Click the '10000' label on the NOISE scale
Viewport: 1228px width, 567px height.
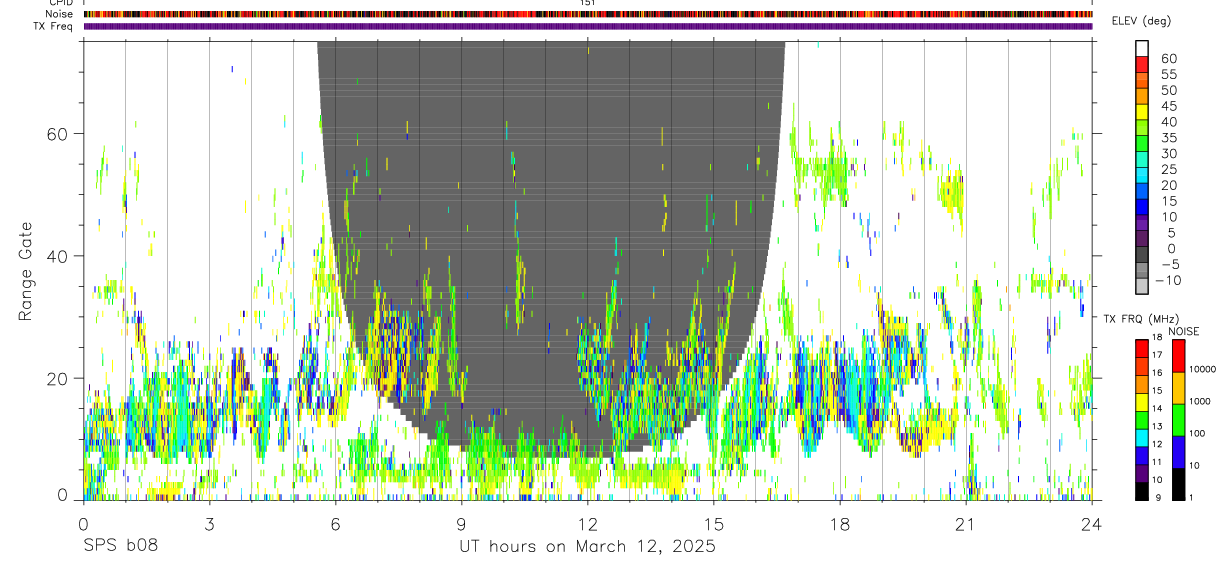[1204, 370]
